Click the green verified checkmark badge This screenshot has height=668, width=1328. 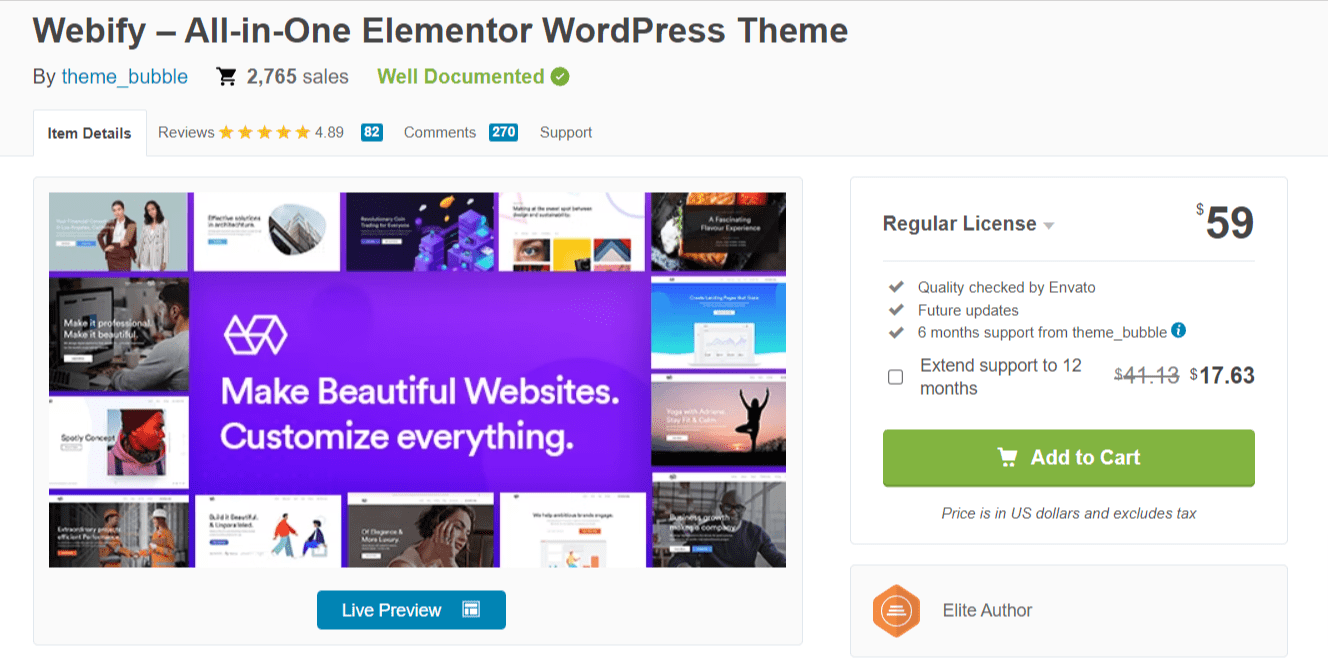pyautogui.click(x=559, y=76)
